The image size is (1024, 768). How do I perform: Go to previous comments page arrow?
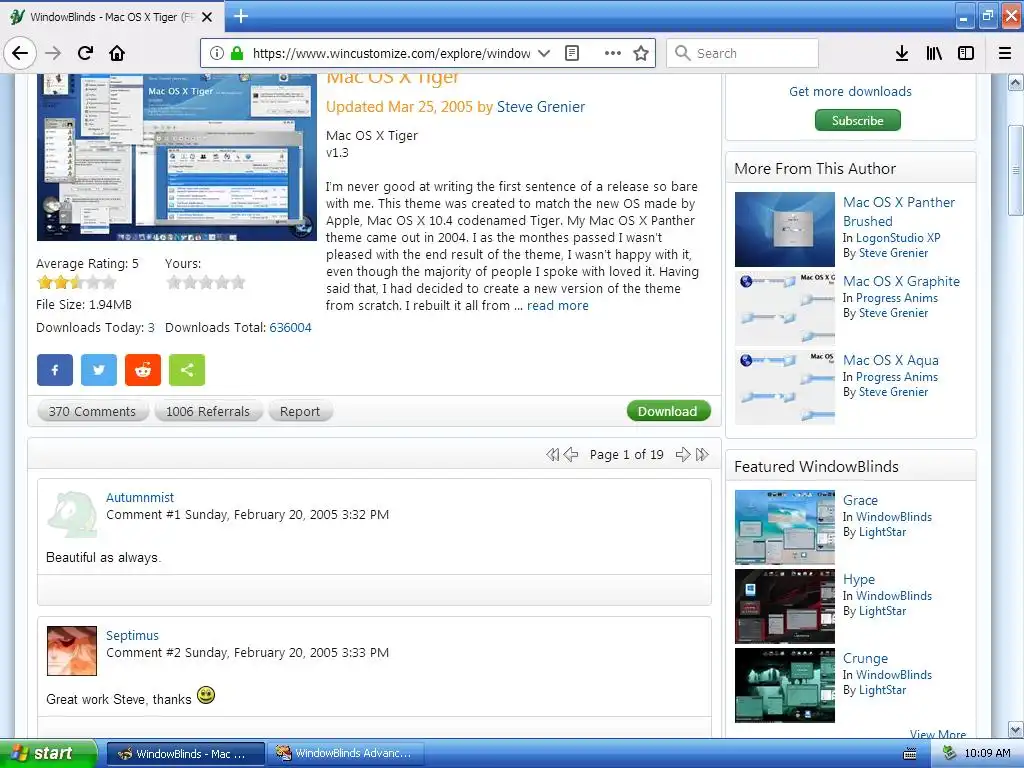tap(571, 455)
